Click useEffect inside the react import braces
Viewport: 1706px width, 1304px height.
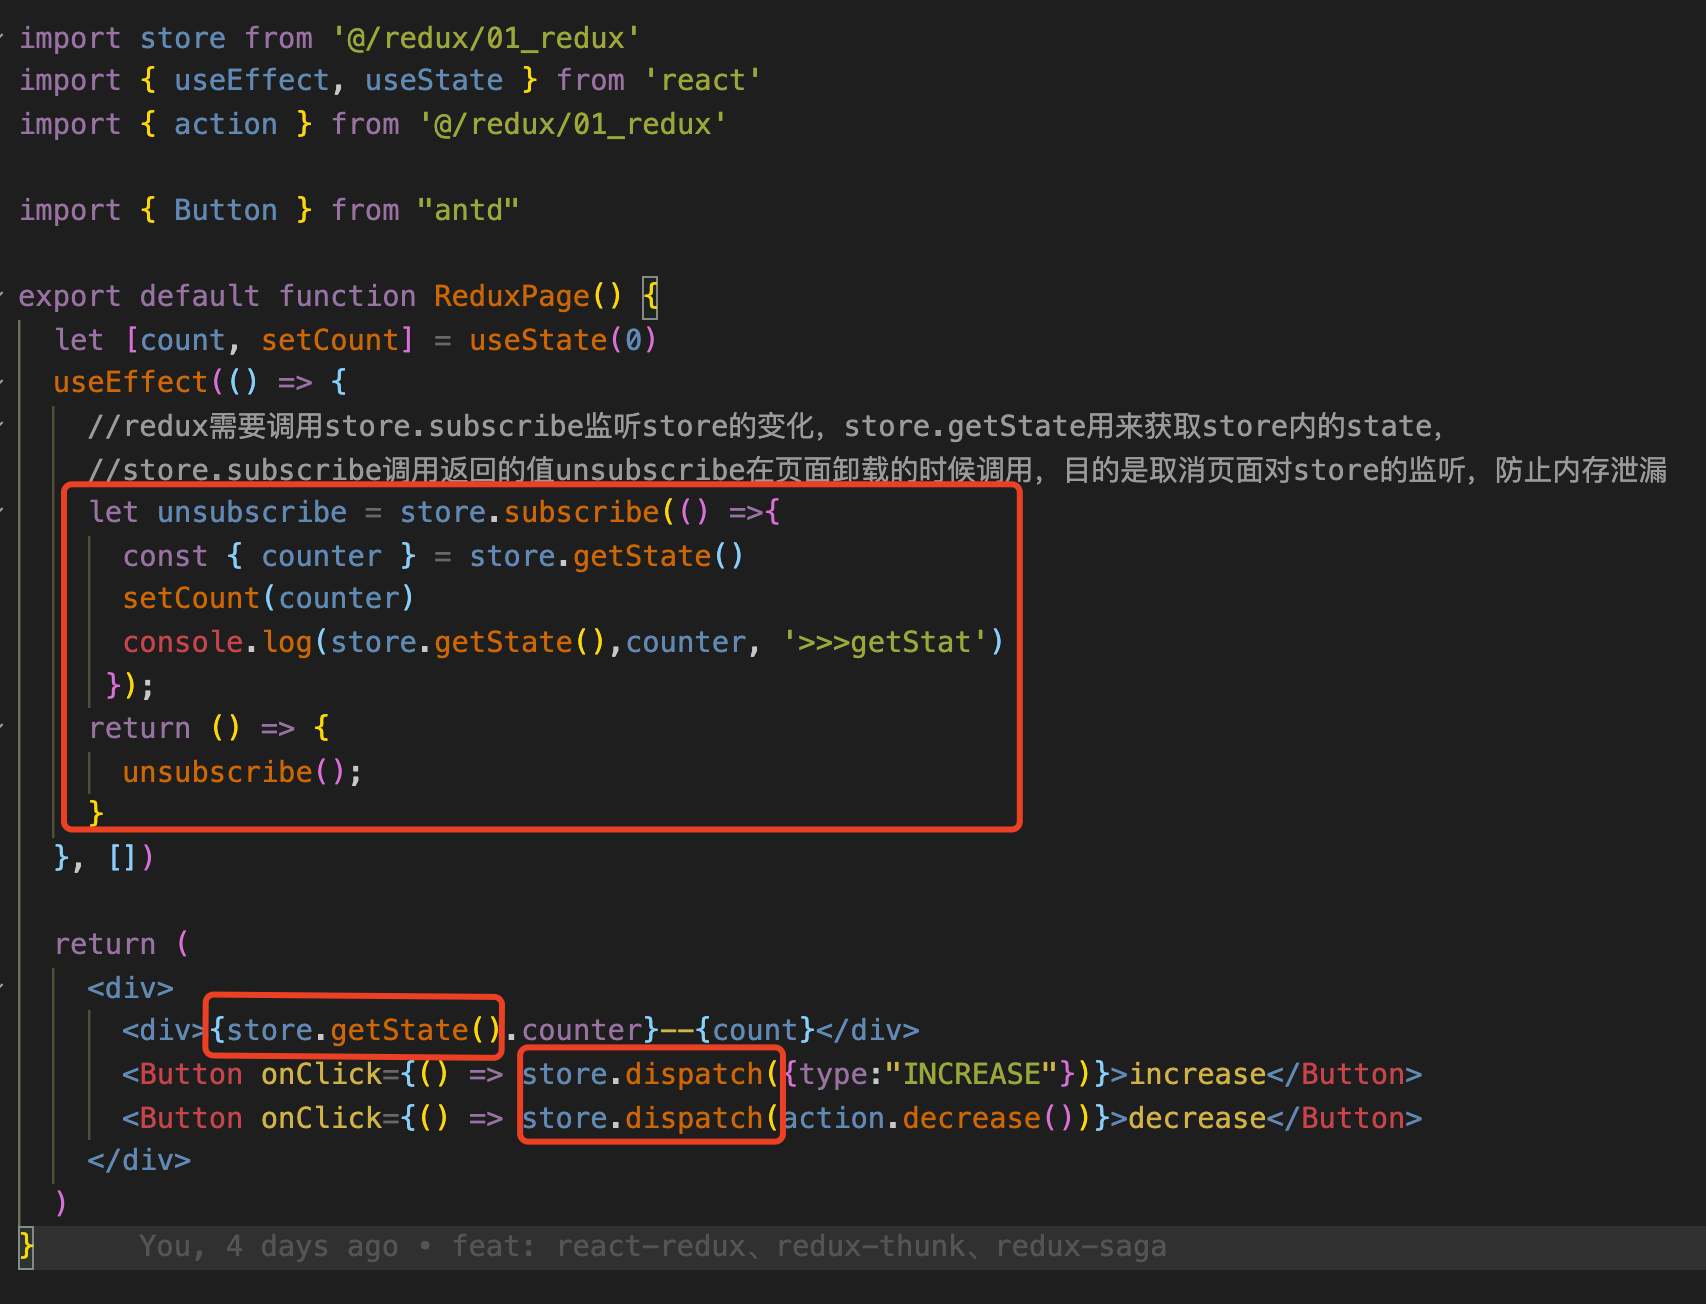(252, 80)
